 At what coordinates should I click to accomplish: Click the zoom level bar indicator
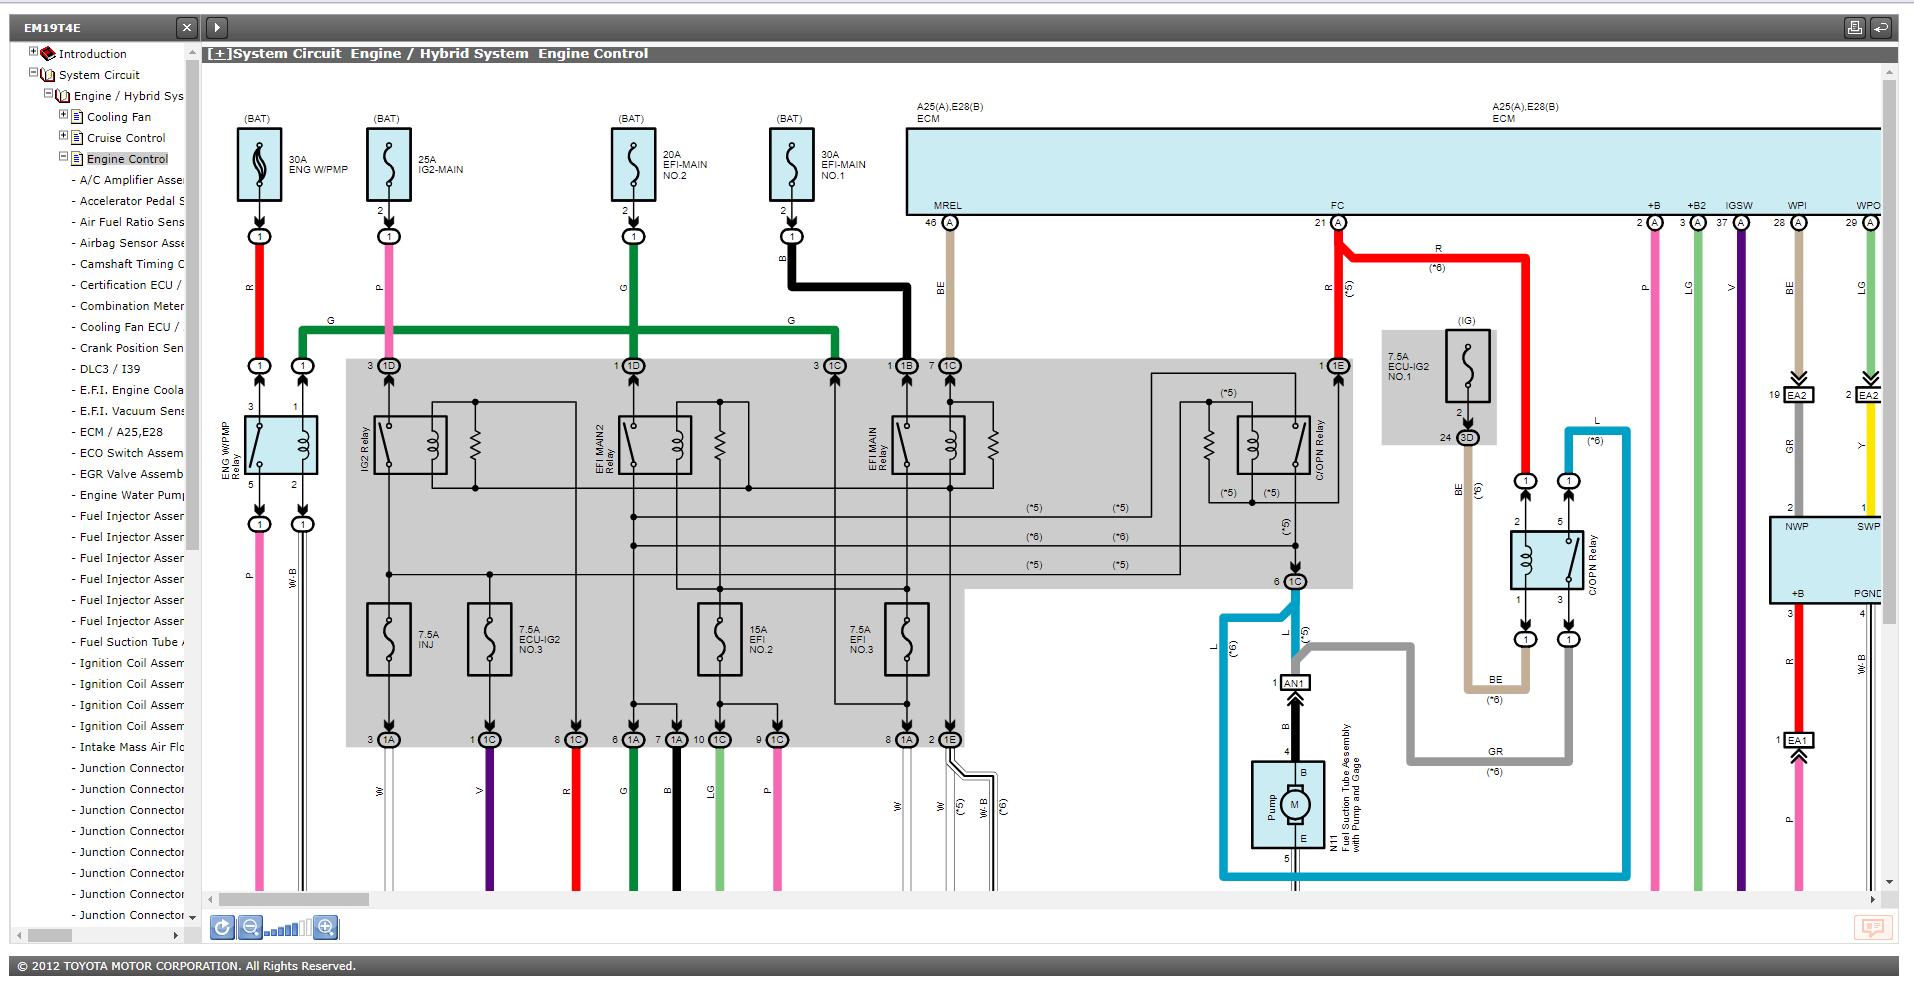pos(289,928)
